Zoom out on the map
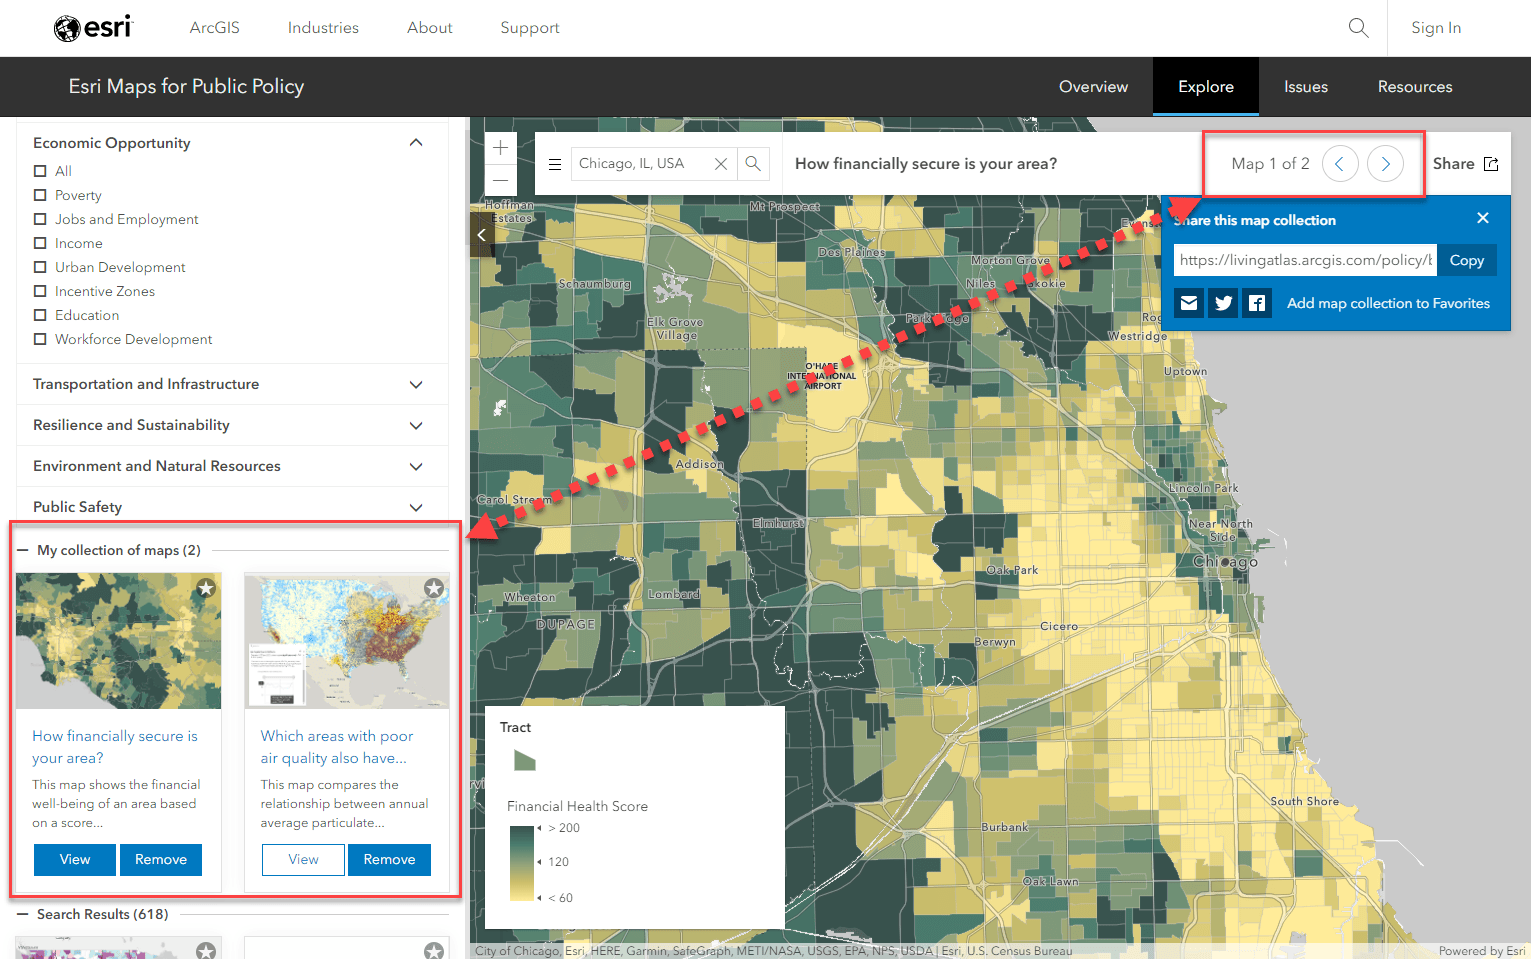Image resolution: width=1531 pixels, height=959 pixels. tap(501, 180)
